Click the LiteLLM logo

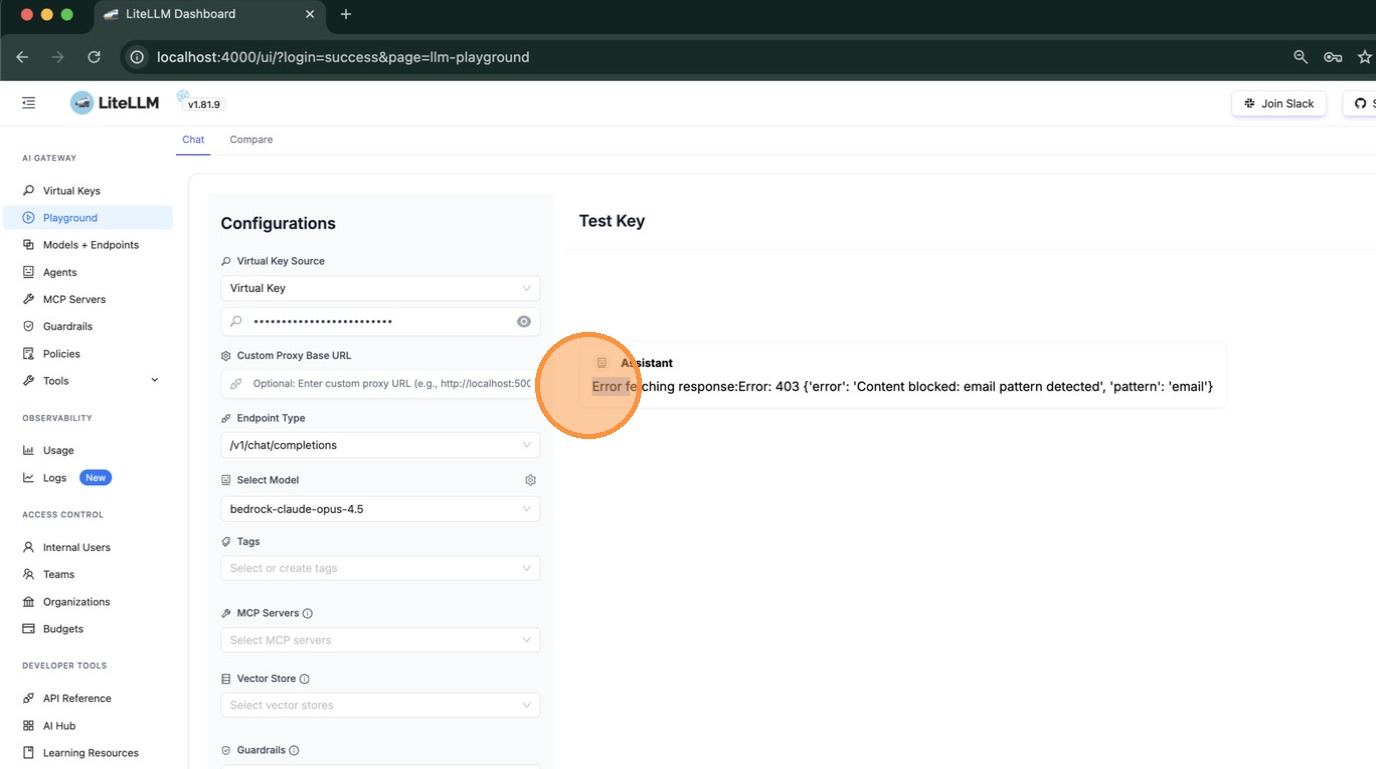click(114, 103)
